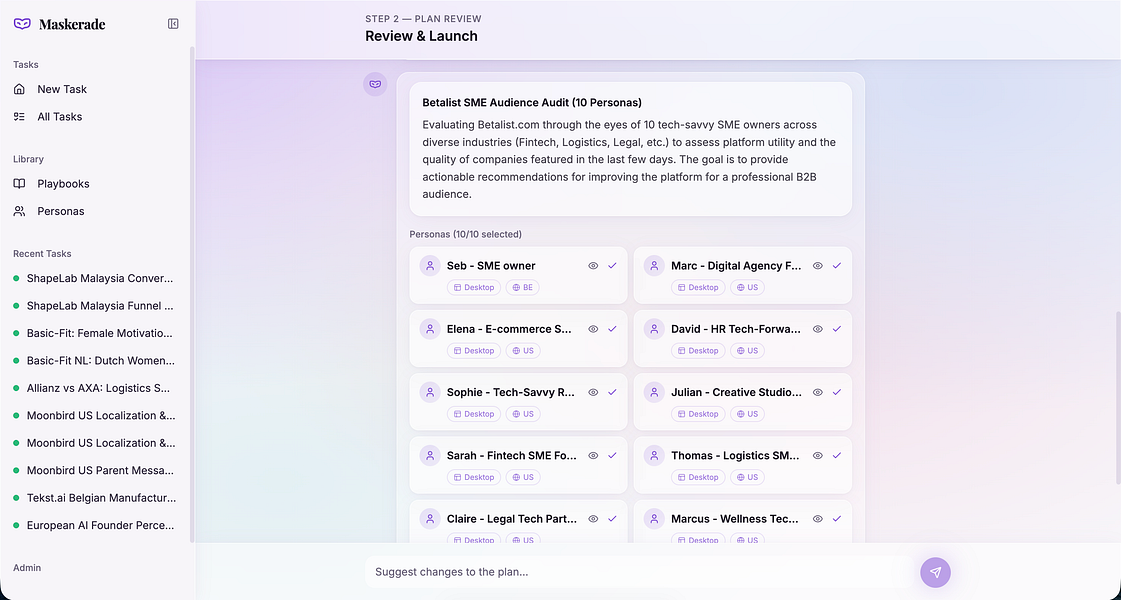Image resolution: width=1121 pixels, height=600 pixels.
Task: Preview Julian - Creative Studio persona eye icon
Action: pyautogui.click(x=818, y=392)
